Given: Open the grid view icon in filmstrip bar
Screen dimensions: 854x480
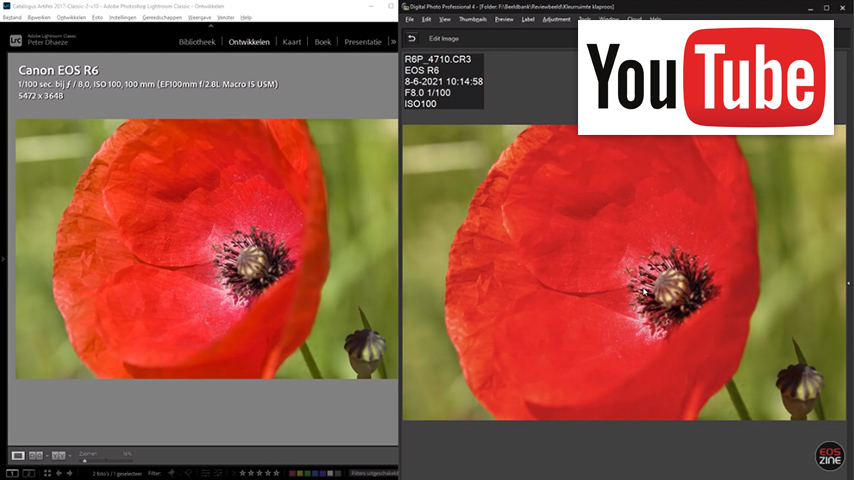Looking at the screenshot, I should point(45,473).
